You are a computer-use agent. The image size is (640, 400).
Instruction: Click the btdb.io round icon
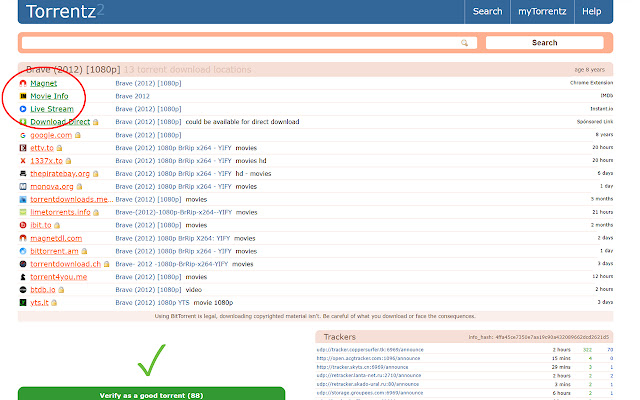(x=23, y=290)
